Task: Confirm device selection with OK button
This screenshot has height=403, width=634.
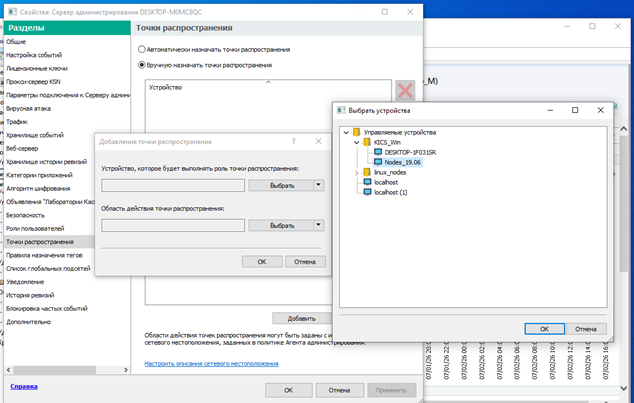Action: pyautogui.click(x=544, y=329)
